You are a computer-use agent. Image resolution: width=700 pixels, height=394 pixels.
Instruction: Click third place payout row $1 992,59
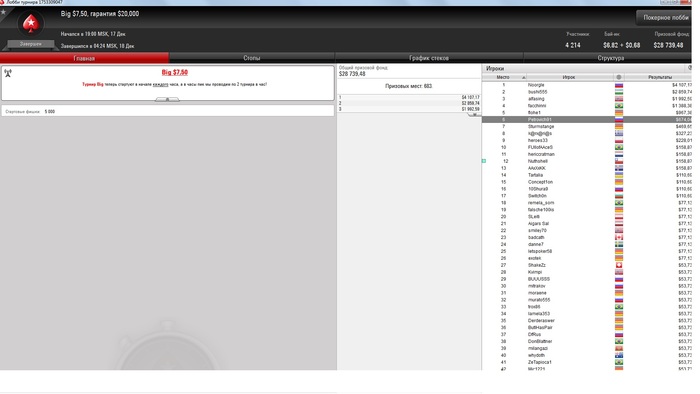pyautogui.click(x=409, y=109)
